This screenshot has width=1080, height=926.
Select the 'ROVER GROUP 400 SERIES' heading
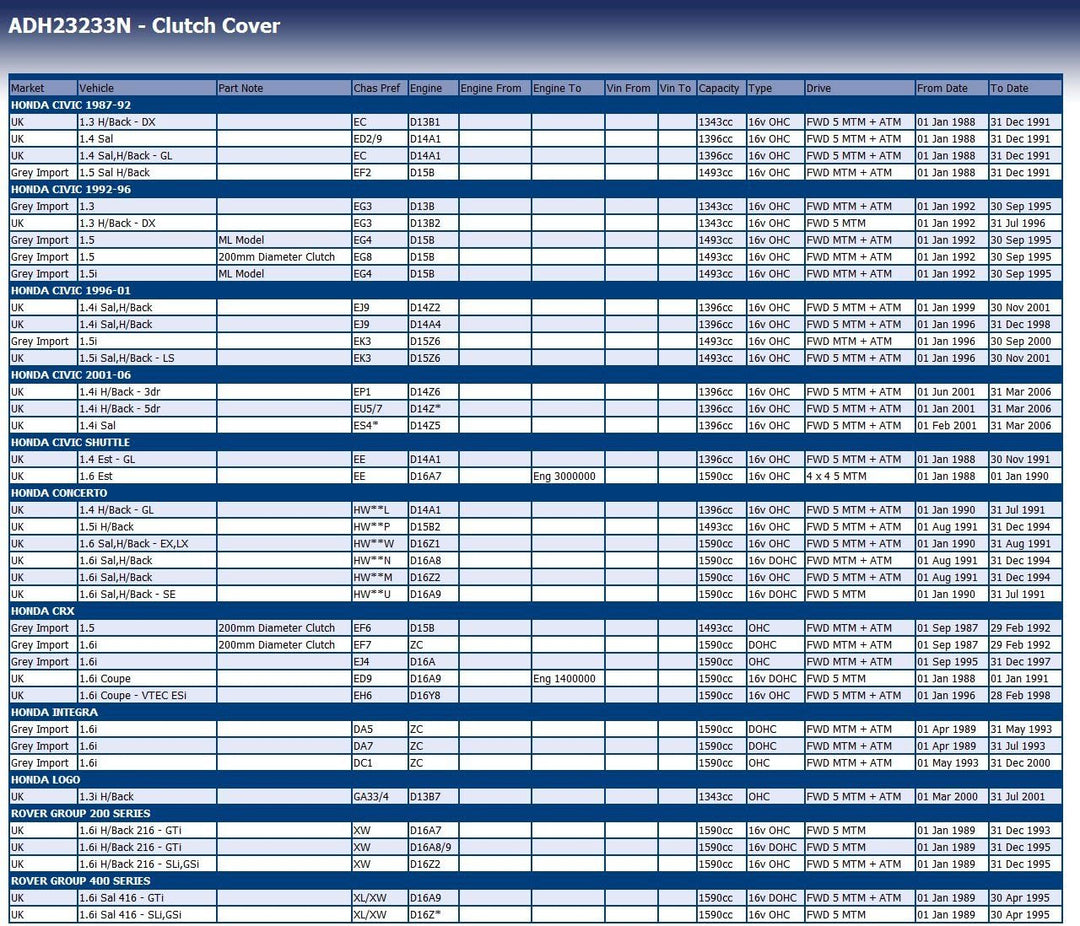coord(81,881)
